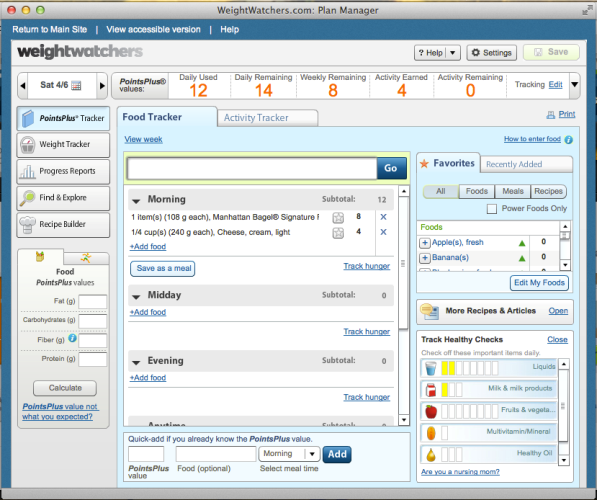Image resolution: width=597 pixels, height=500 pixels.
Task: Click Return to Main Site
Action: pyautogui.click(x=49, y=30)
